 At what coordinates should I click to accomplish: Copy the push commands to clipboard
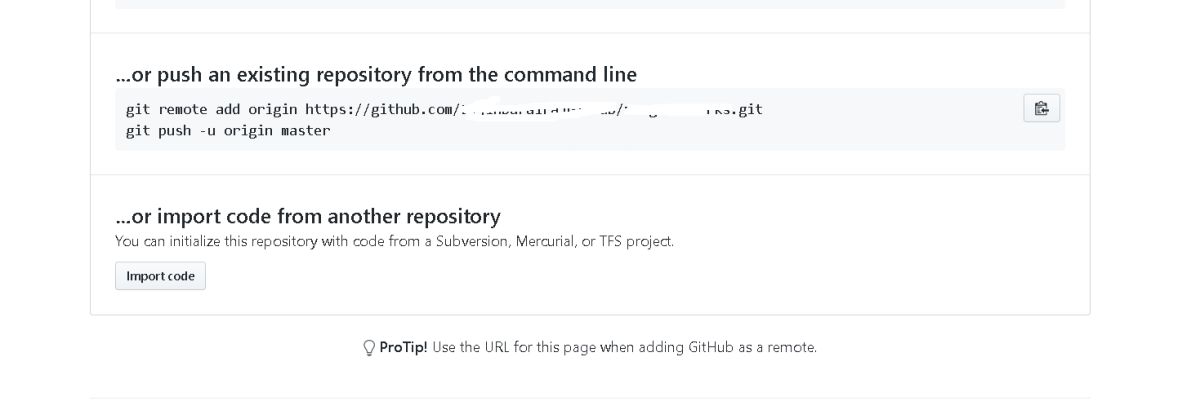coord(1041,108)
